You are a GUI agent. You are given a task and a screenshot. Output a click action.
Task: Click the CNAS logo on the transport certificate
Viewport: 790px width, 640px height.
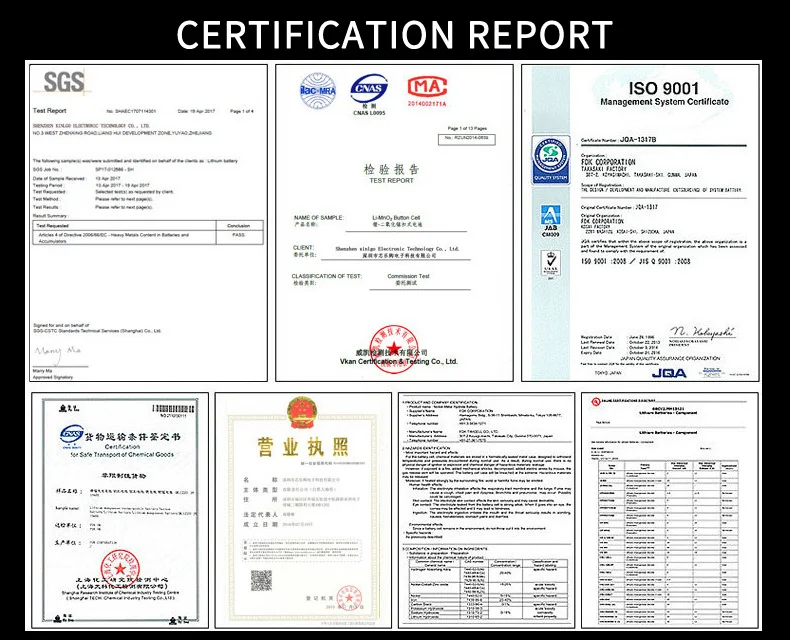(72, 434)
